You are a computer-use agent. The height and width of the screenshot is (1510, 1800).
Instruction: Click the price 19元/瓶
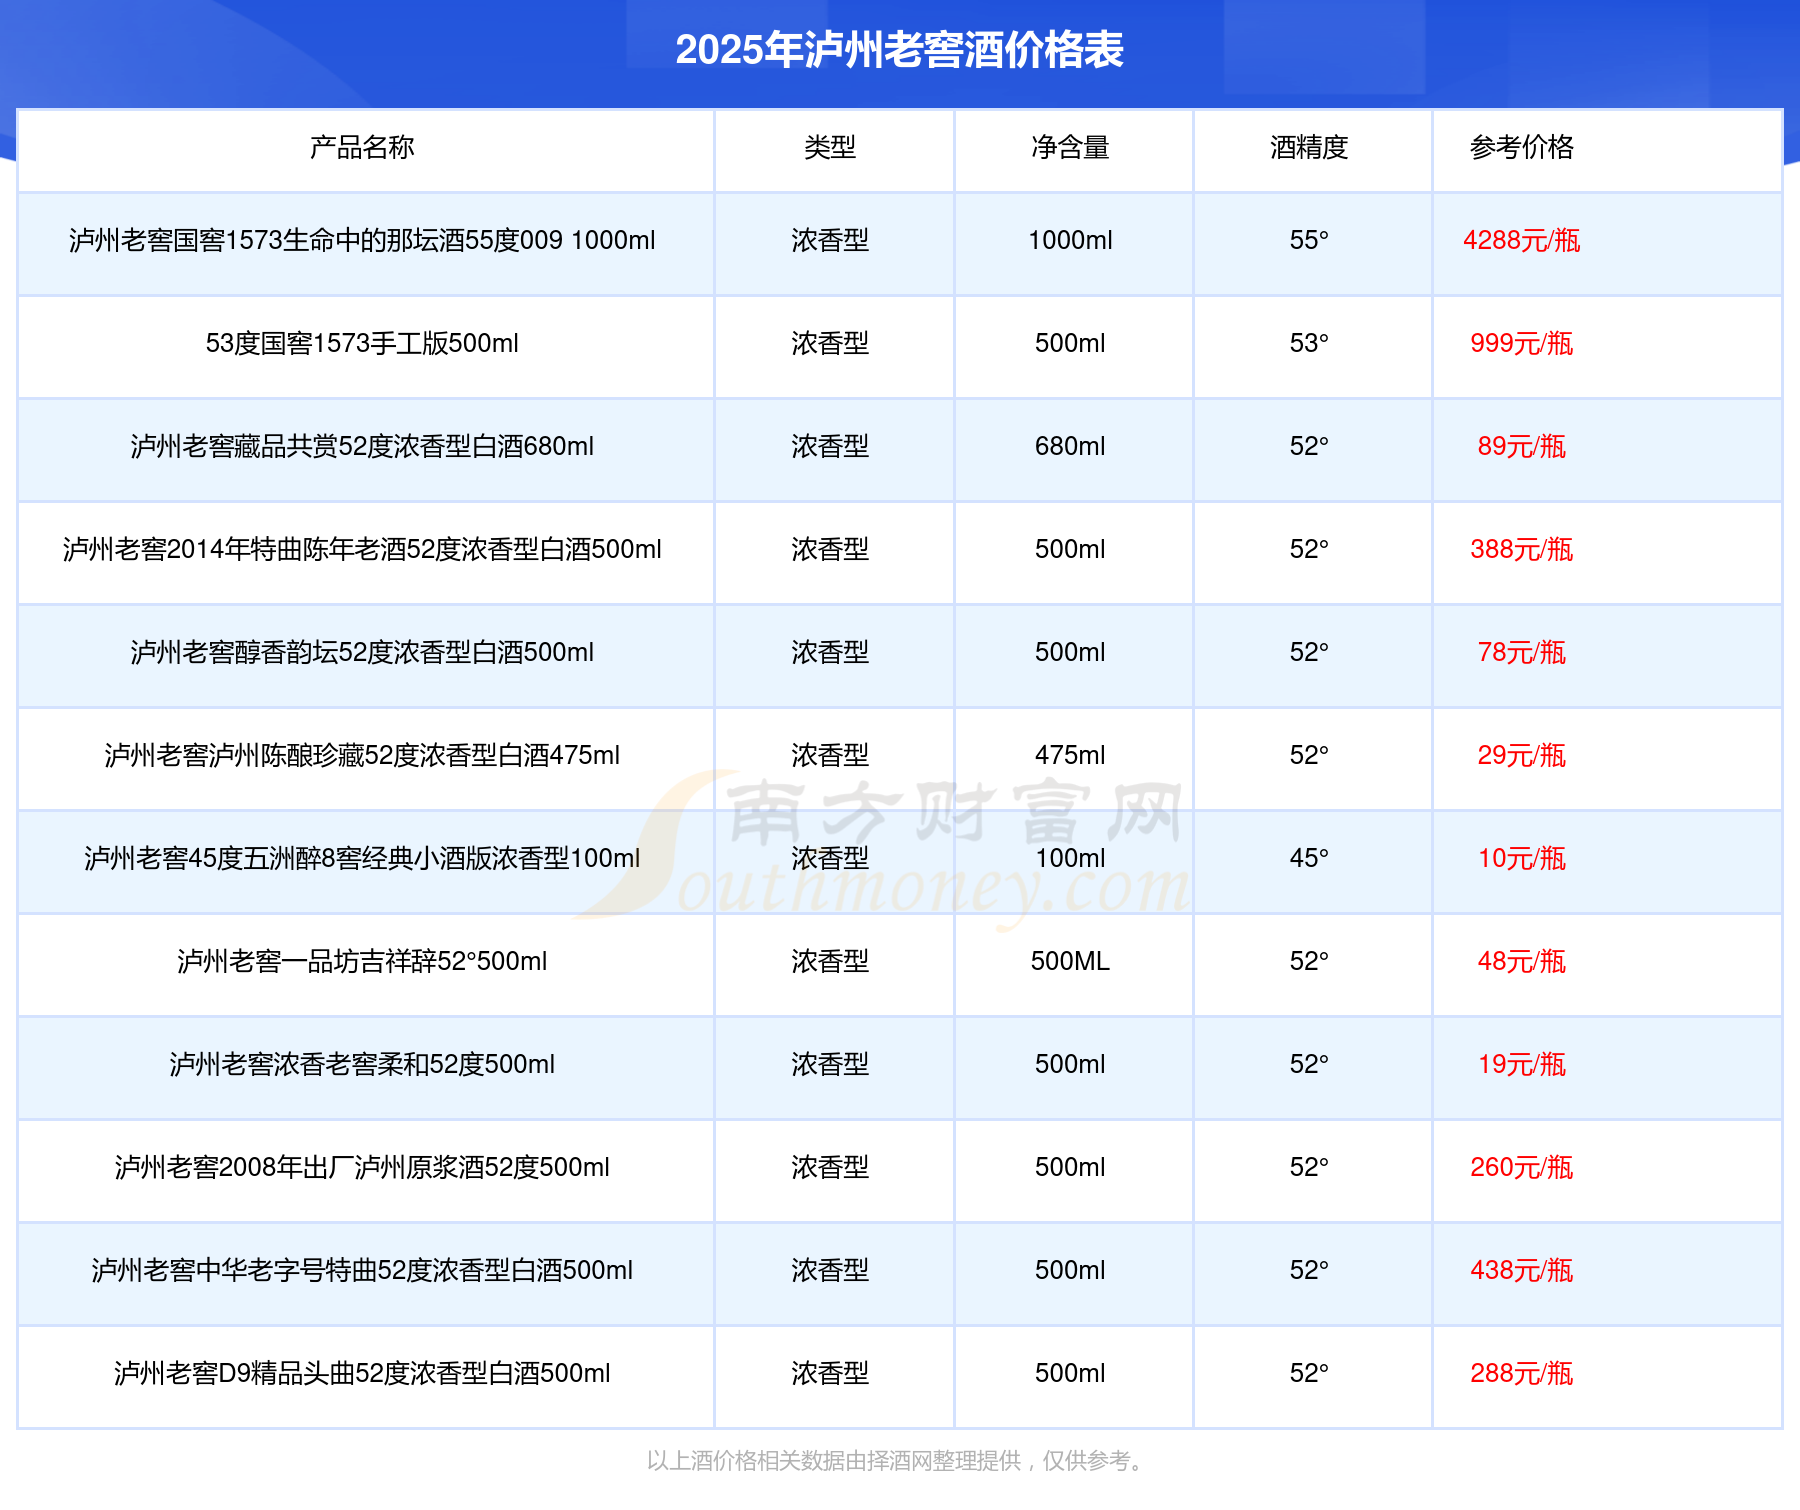tap(1521, 1065)
